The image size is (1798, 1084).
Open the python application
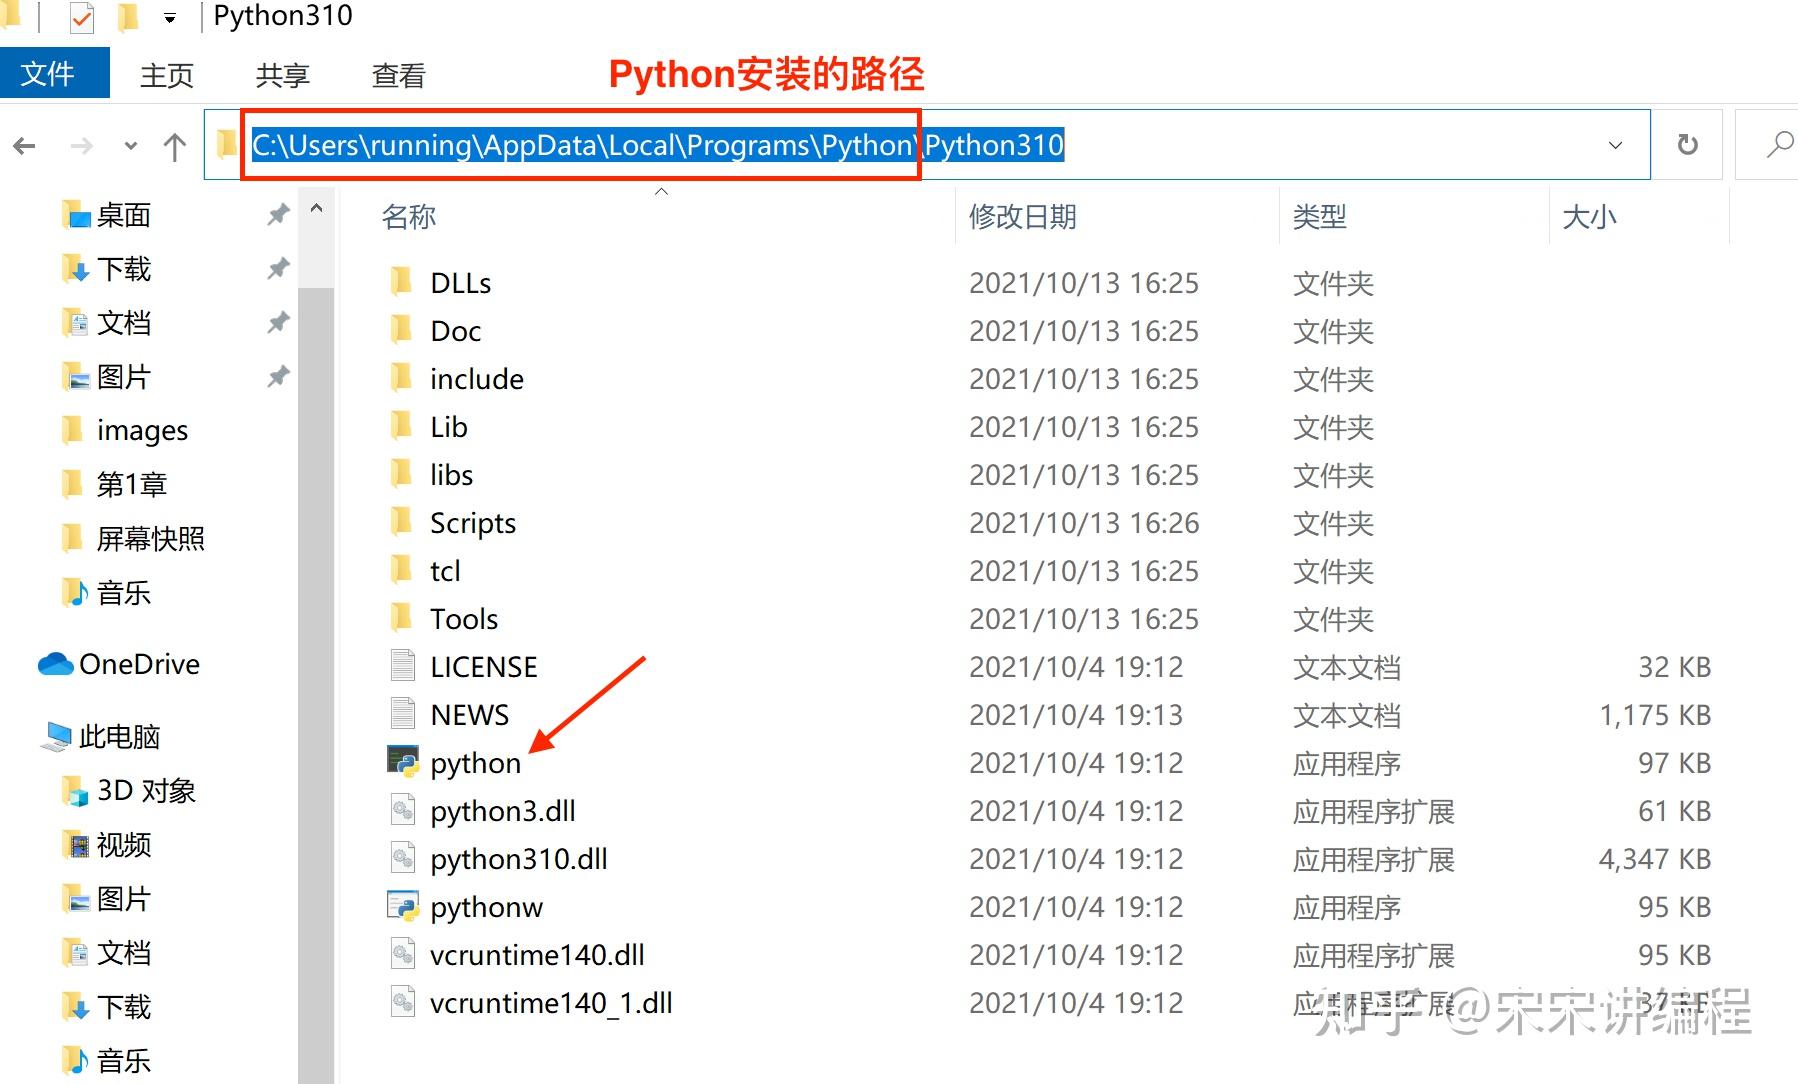tap(474, 762)
